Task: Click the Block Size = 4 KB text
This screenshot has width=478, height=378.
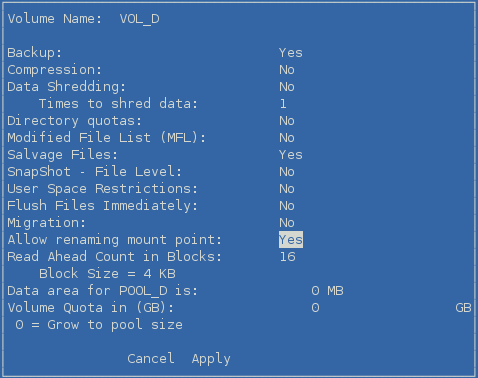Action: click(x=107, y=274)
